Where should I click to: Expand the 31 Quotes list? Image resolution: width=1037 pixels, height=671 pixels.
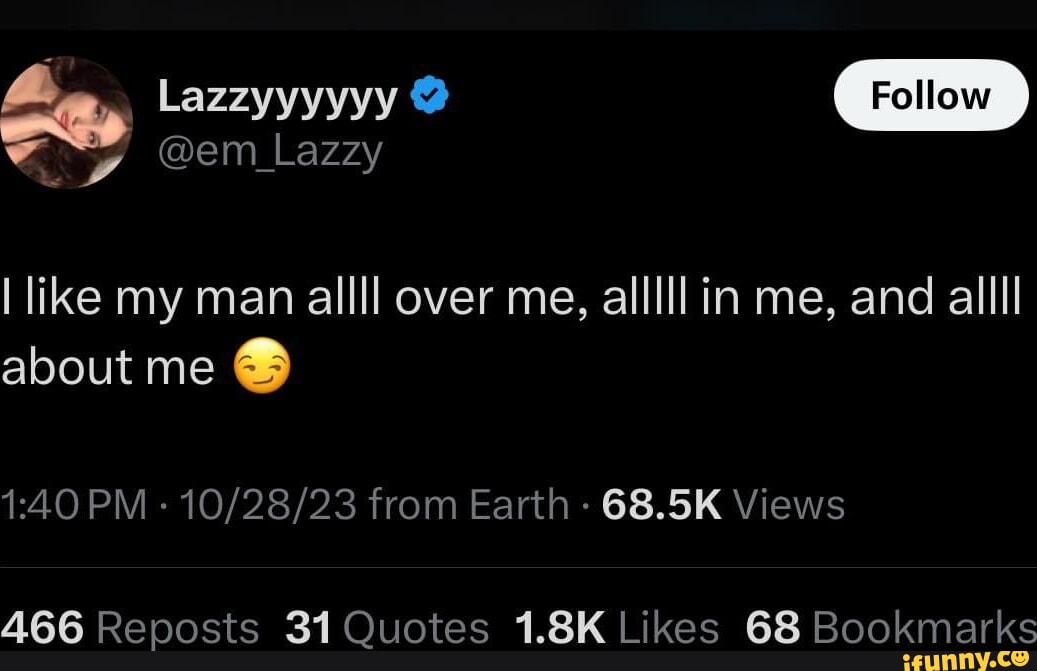[386, 627]
